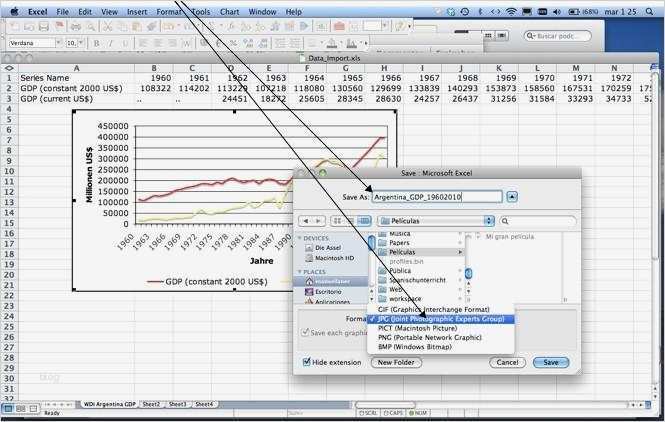Click the Paste clipboard icon

click(x=137, y=27)
